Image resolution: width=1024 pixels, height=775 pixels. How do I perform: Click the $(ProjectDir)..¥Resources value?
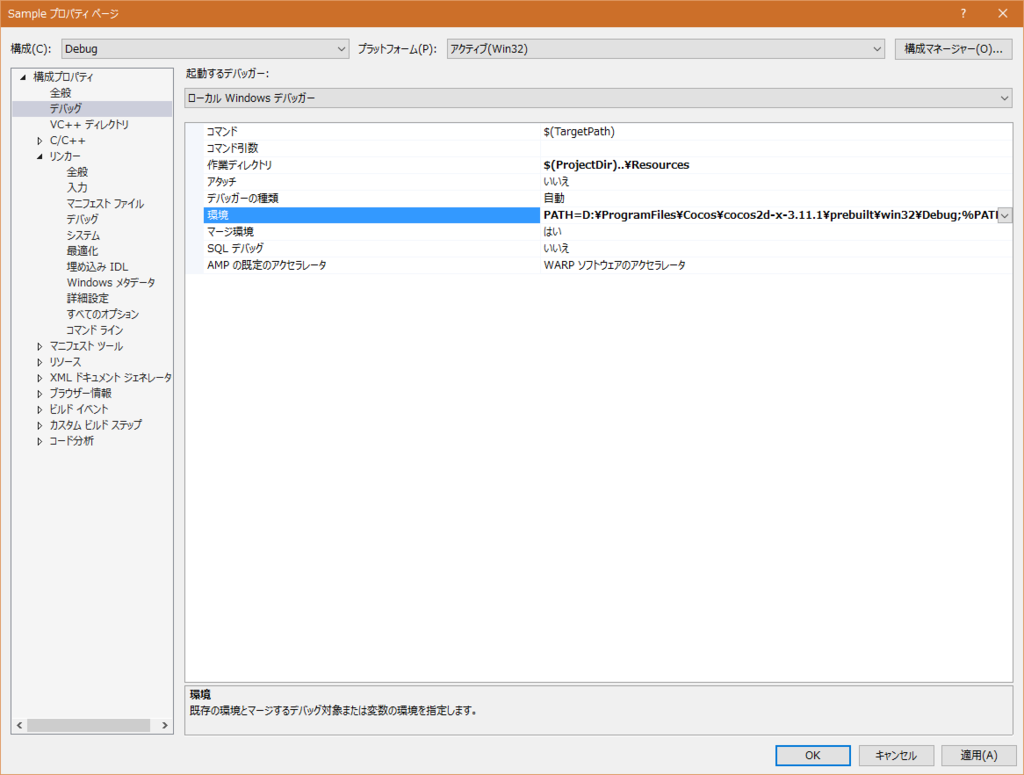616,165
